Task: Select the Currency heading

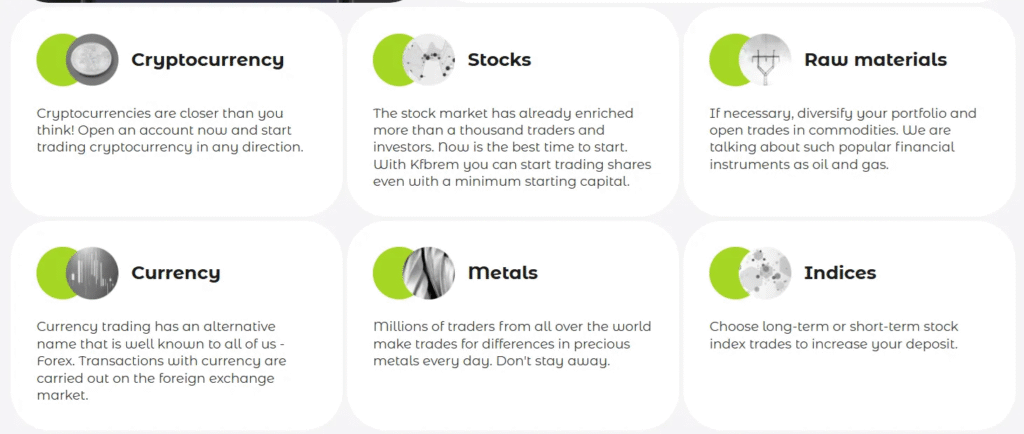Action: [x=175, y=273]
